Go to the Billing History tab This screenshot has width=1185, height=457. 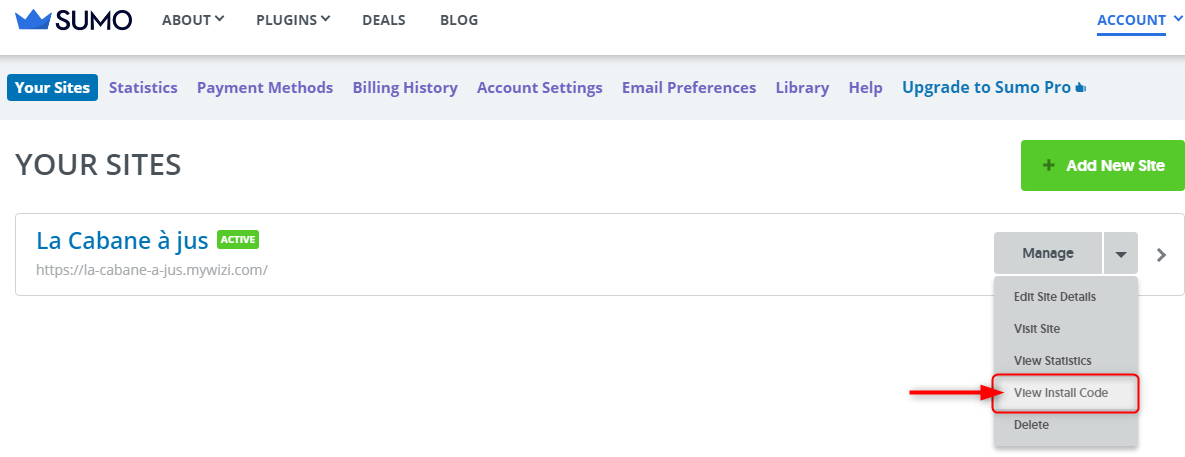(405, 88)
